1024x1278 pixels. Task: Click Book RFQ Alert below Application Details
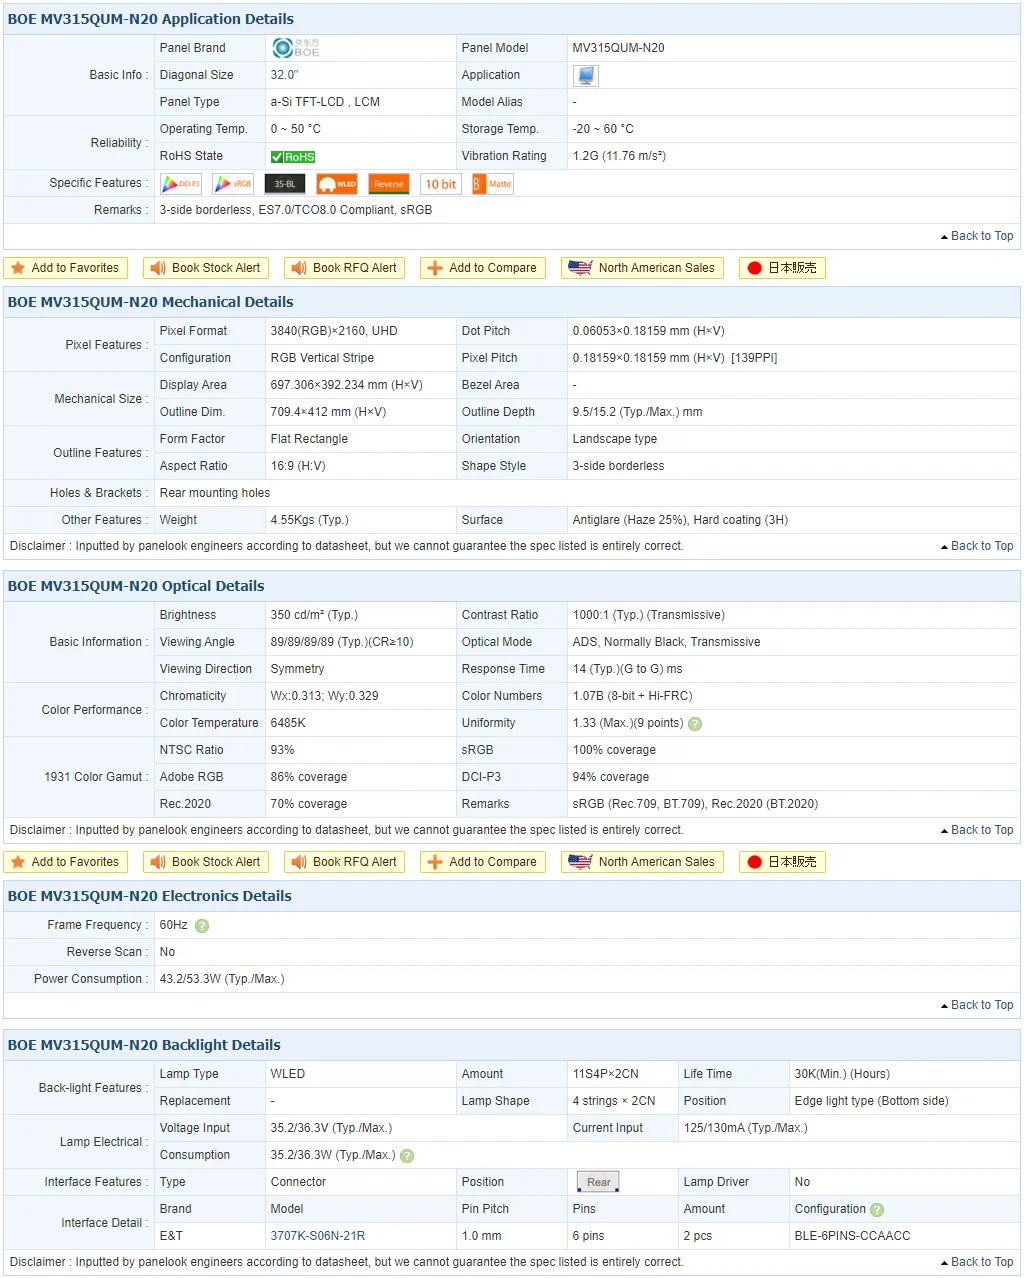(345, 268)
